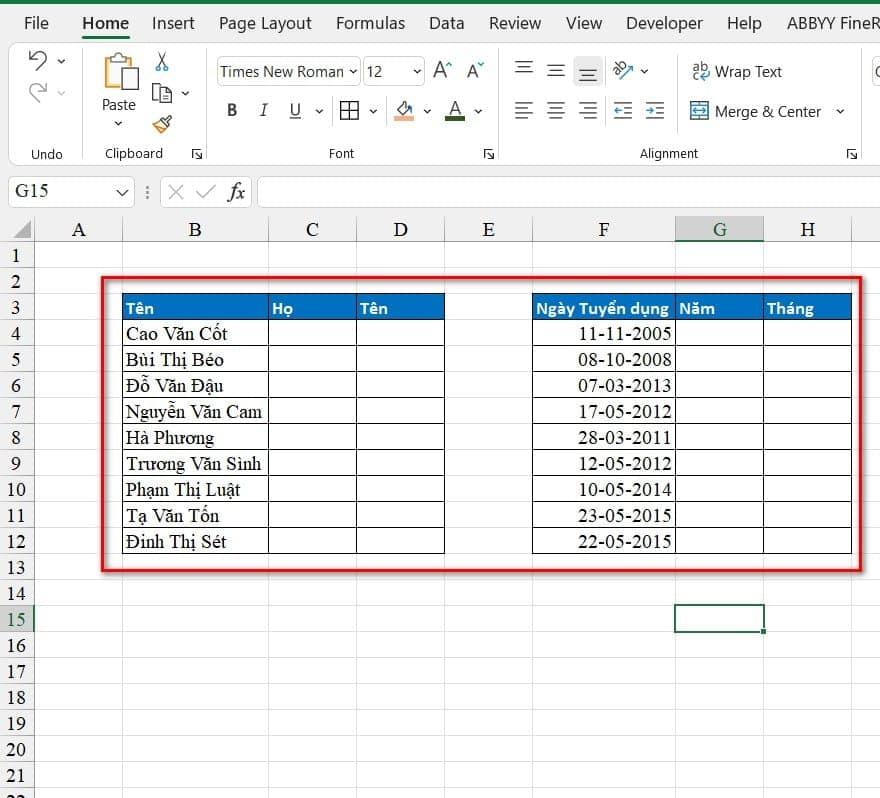Toggle Bold formatting
Viewport: 880px width, 798px height.
[x=232, y=111]
